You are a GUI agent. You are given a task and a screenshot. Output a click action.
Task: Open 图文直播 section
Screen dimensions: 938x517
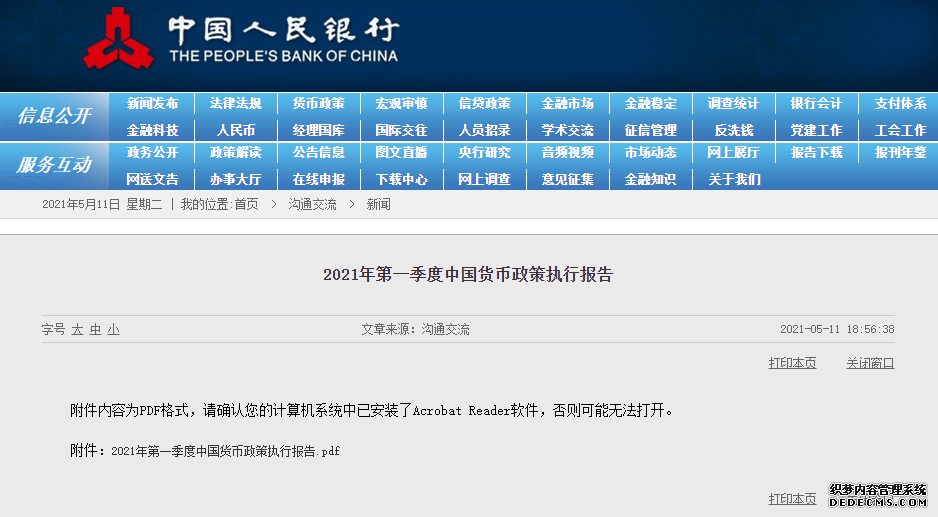click(401, 153)
